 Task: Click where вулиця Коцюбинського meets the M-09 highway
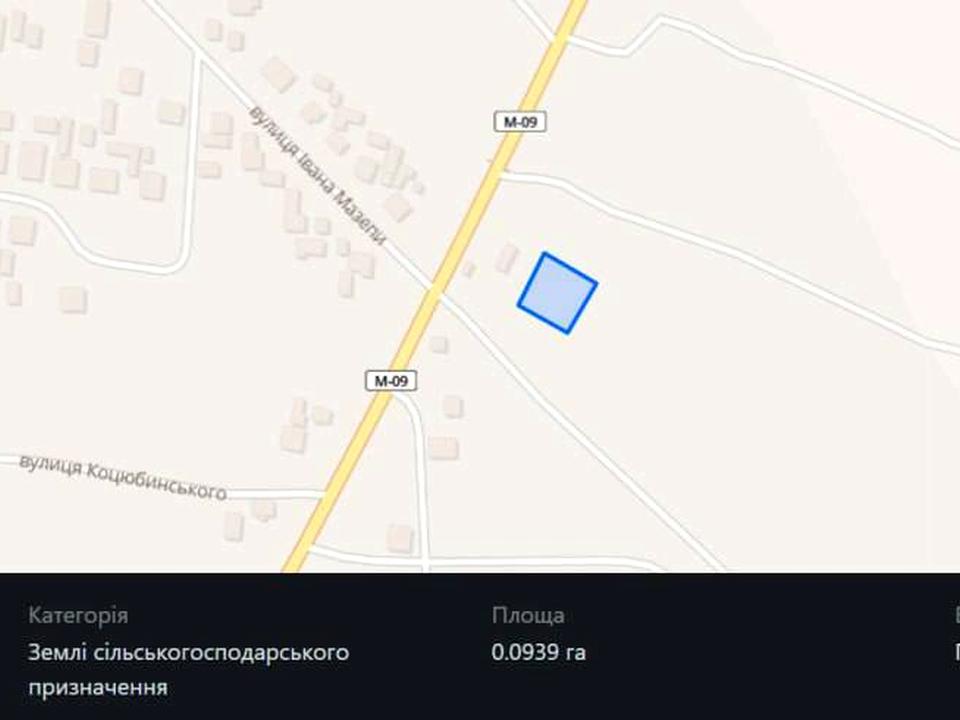[x=323, y=493]
